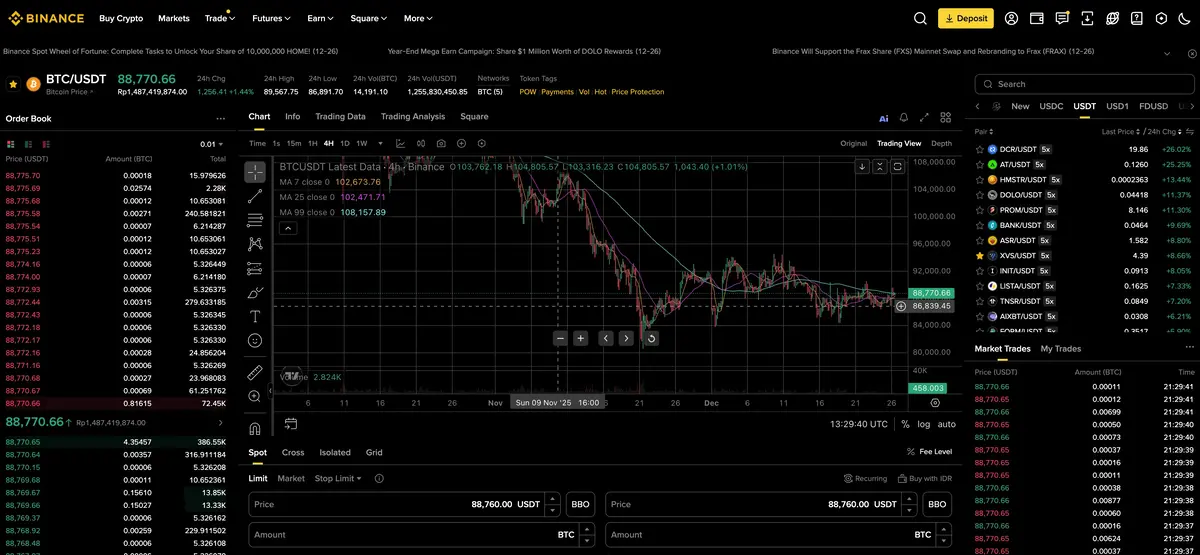
Task: Enable the magnet snap tool
Action: pyautogui.click(x=255, y=428)
